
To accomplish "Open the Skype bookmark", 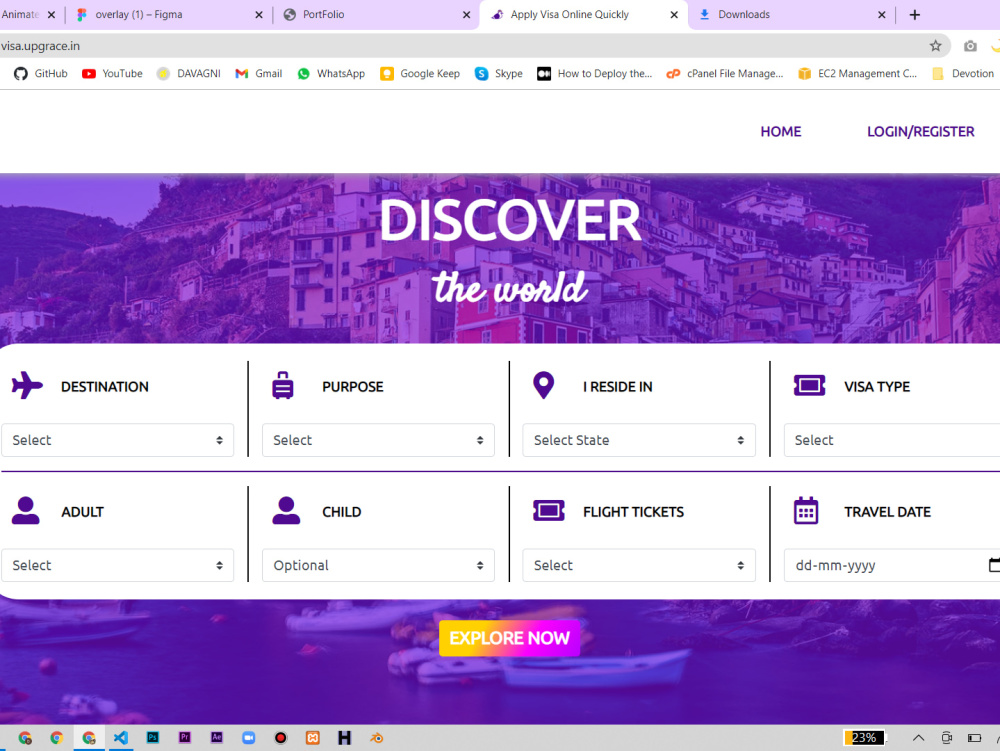I will (499, 73).
